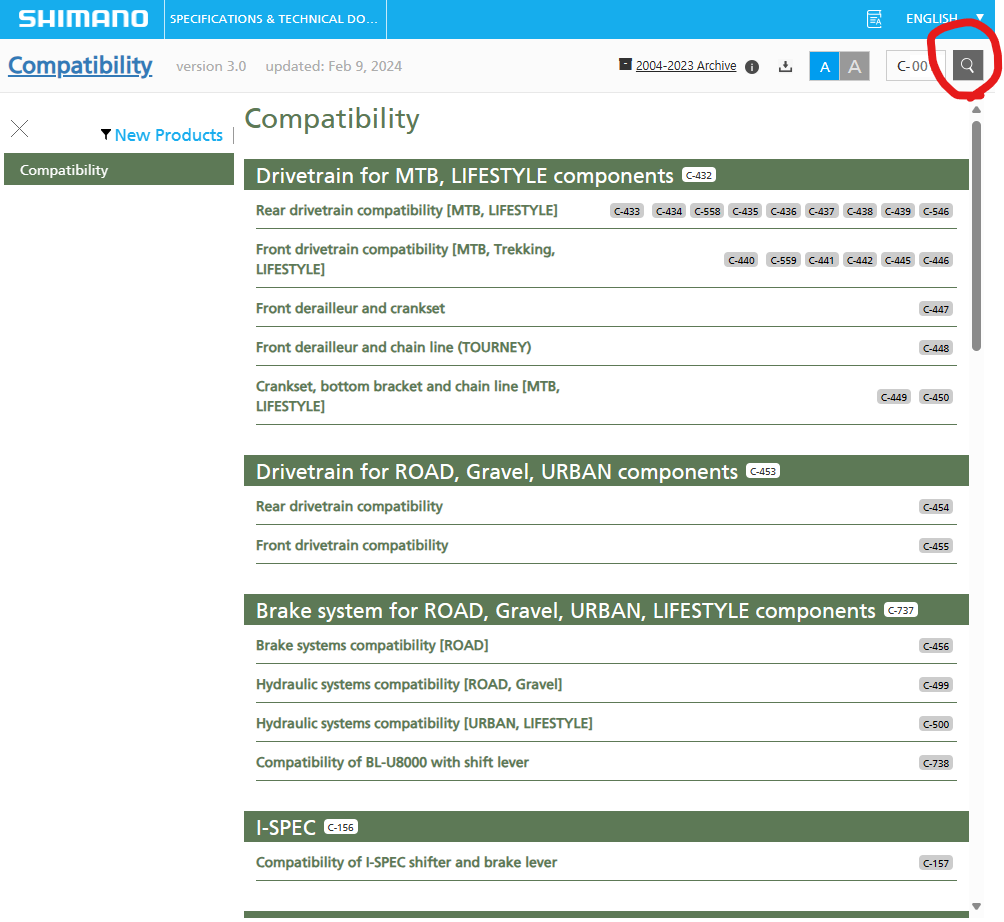Screen dimensions: 1004x922
Task: Open code badge C-434
Action: pyautogui.click(x=669, y=211)
